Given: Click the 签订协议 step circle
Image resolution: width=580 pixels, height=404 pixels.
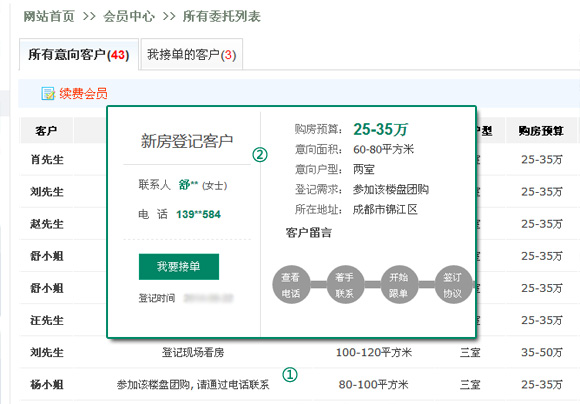Looking at the screenshot, I should pyautogui.click(x=453, y=285).
